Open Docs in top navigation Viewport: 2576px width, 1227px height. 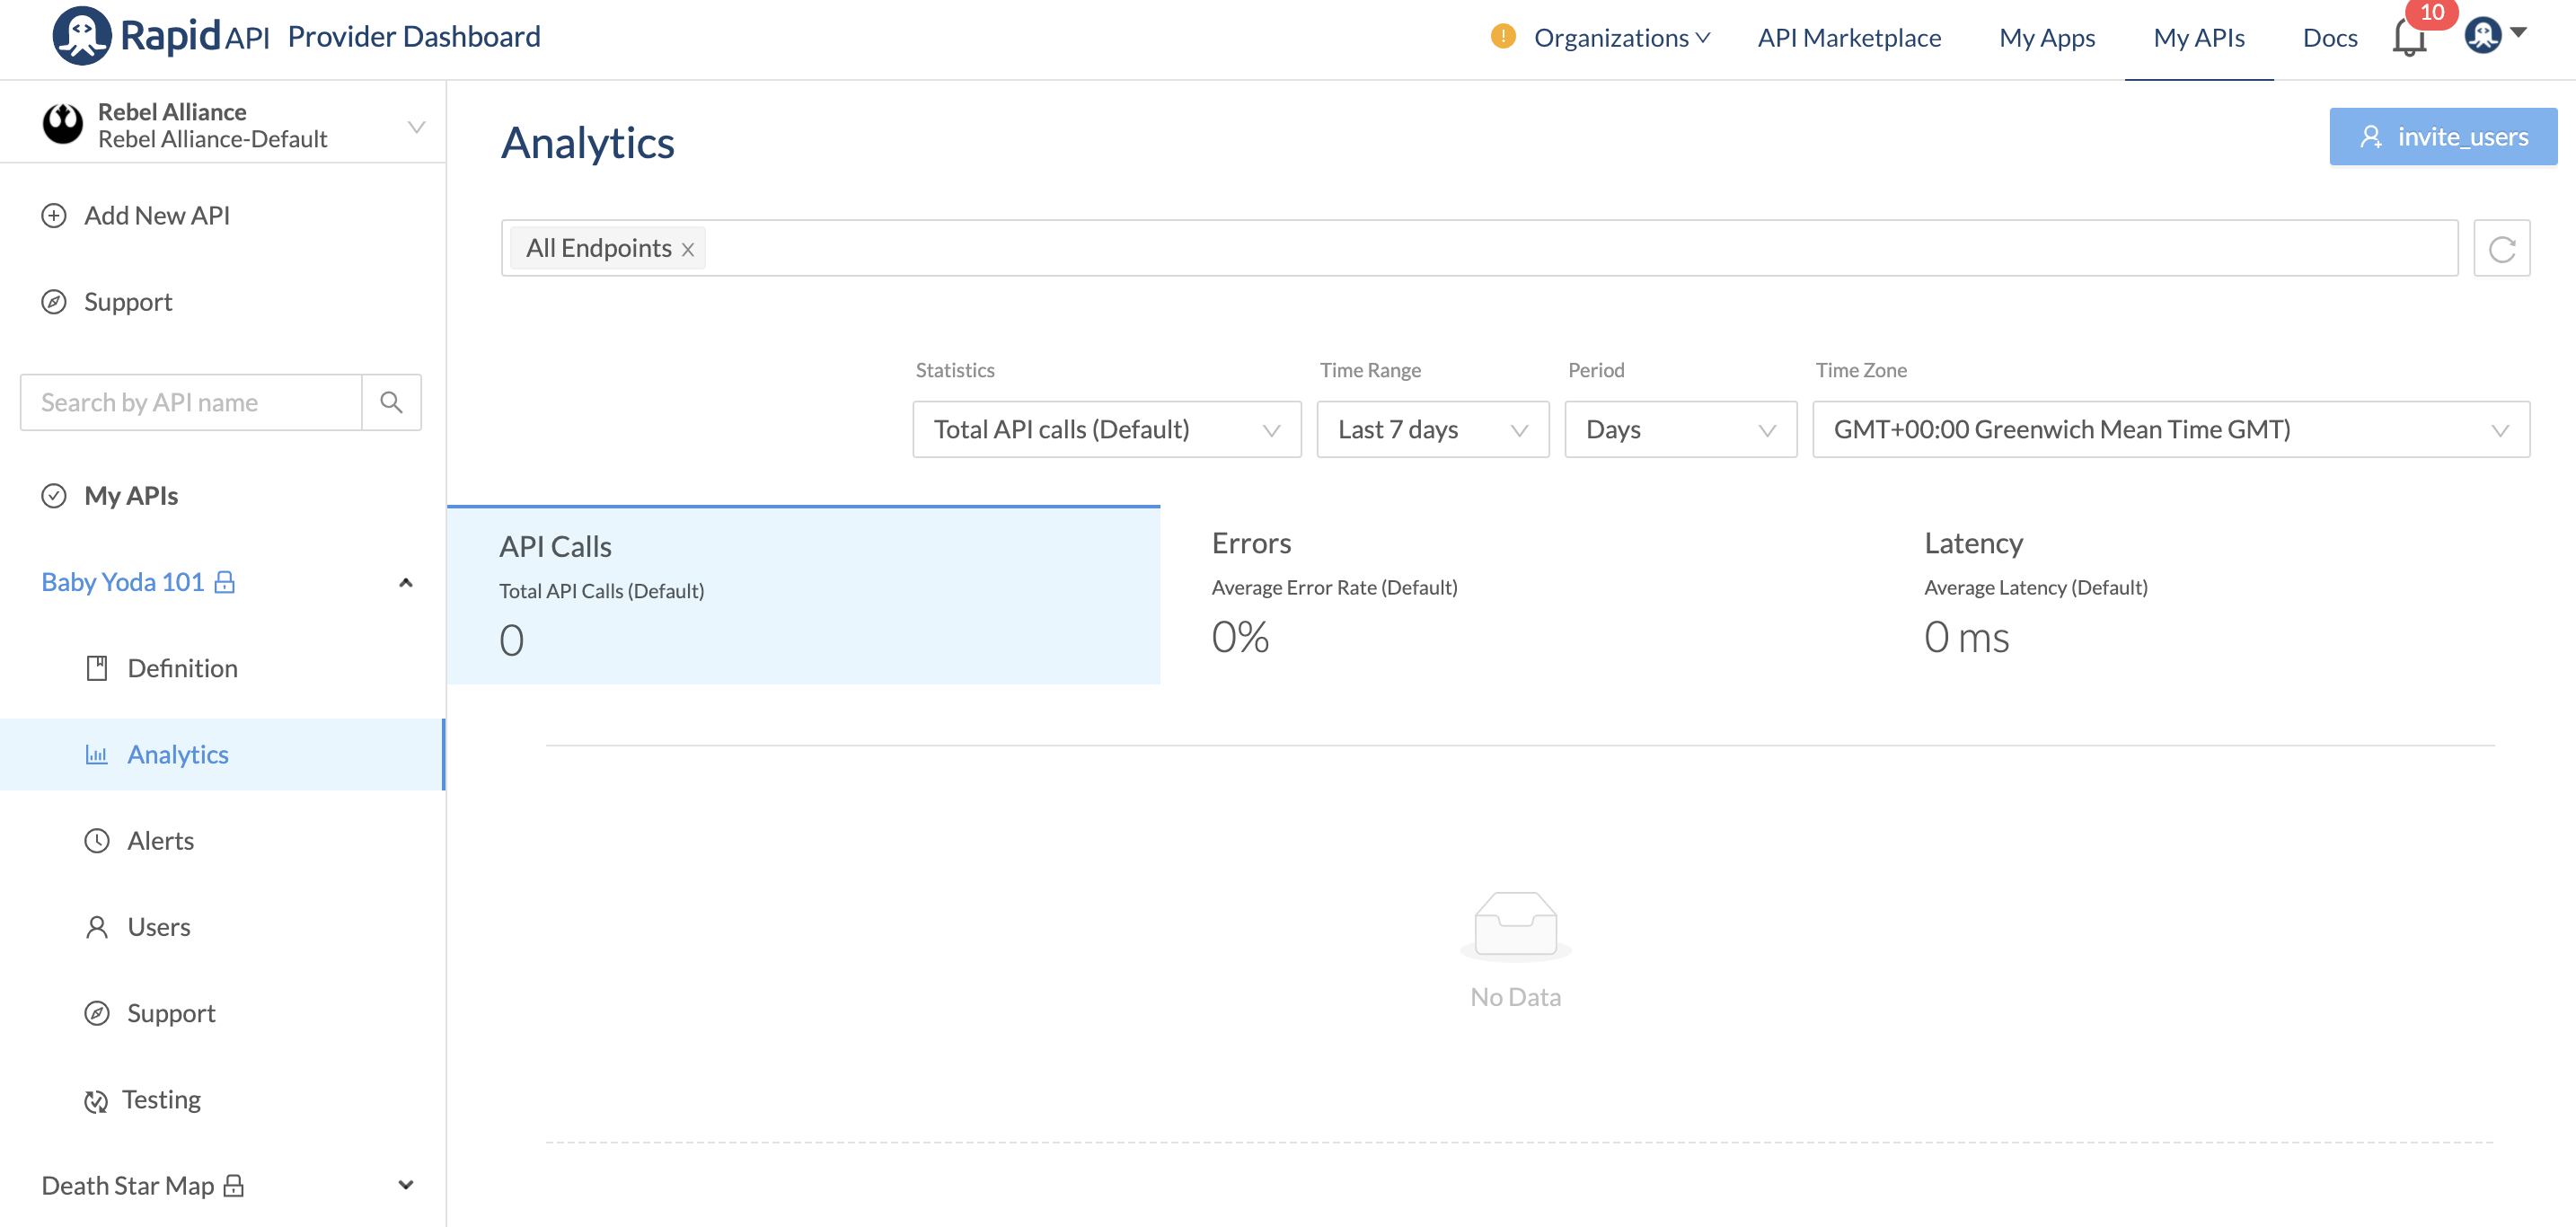(2330, 38)
